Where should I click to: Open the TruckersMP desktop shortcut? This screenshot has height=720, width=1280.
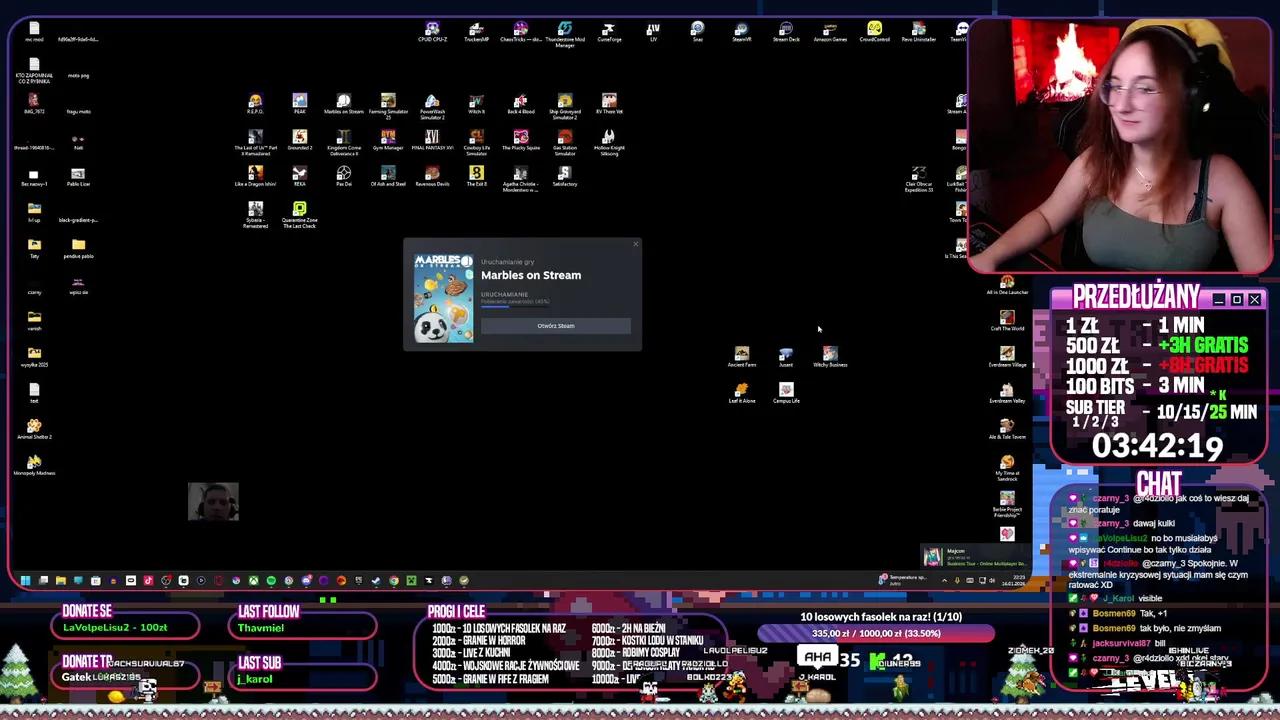point(476,32)
